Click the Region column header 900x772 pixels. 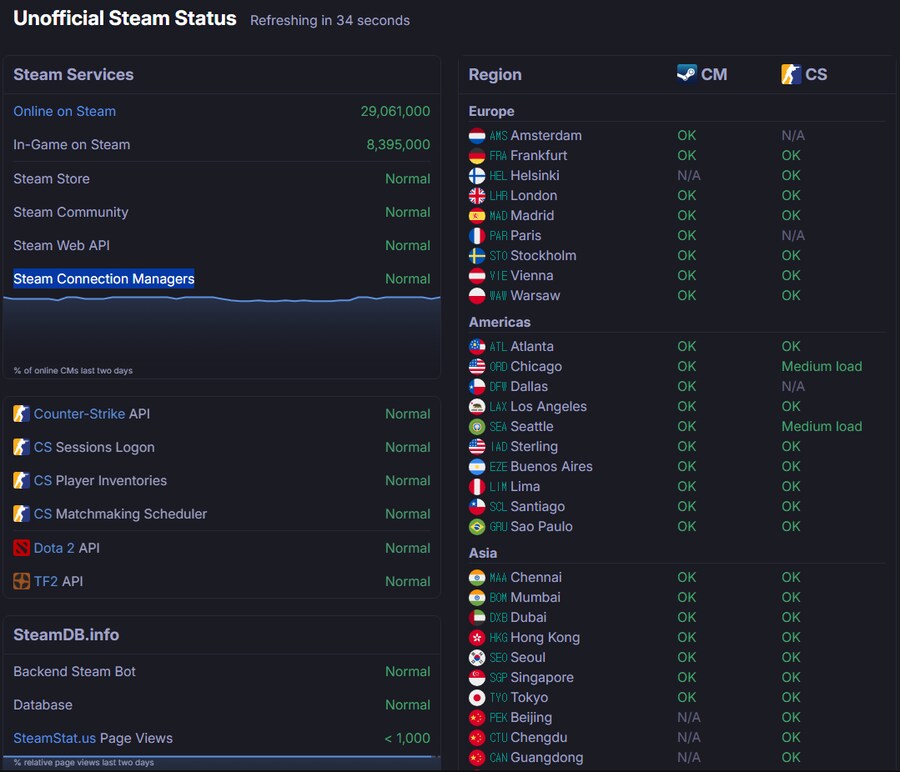point(495,74)
